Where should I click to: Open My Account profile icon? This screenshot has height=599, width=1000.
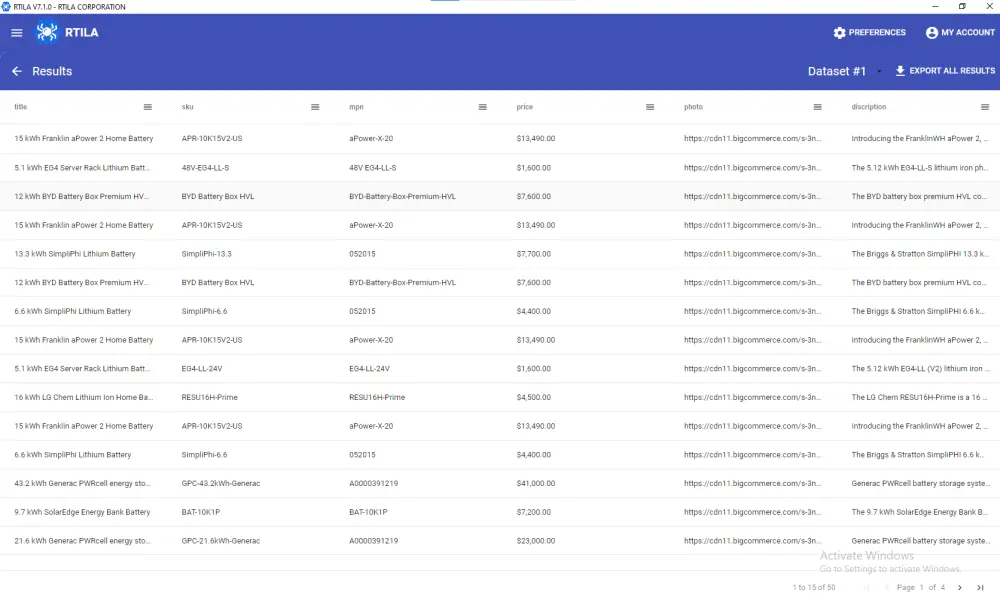960,33
